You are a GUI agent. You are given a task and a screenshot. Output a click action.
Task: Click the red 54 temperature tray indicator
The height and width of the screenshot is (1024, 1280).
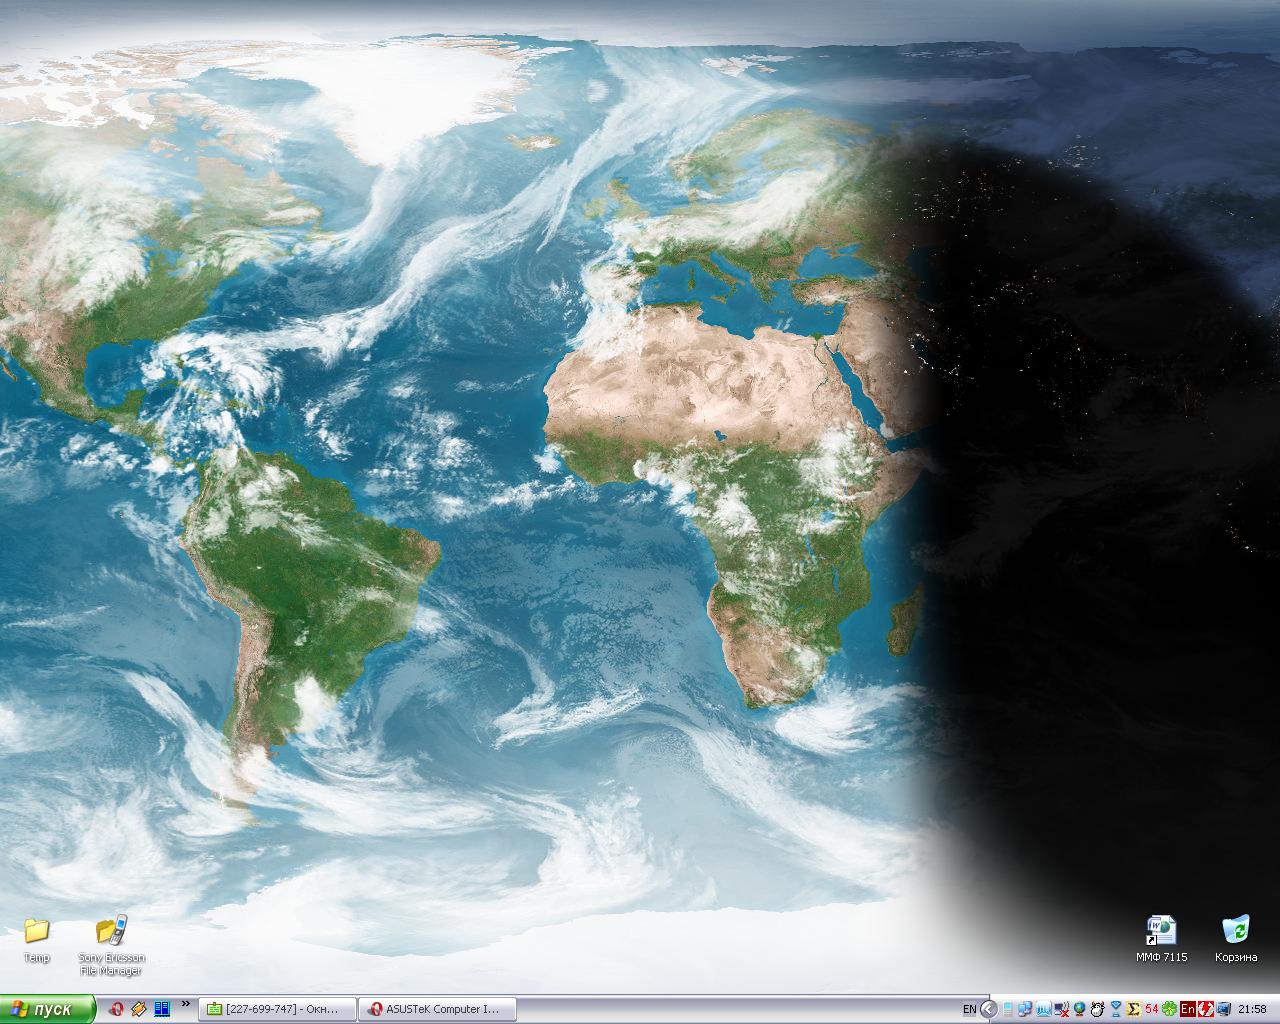pyautogui.click(x=1152, y=1009)
